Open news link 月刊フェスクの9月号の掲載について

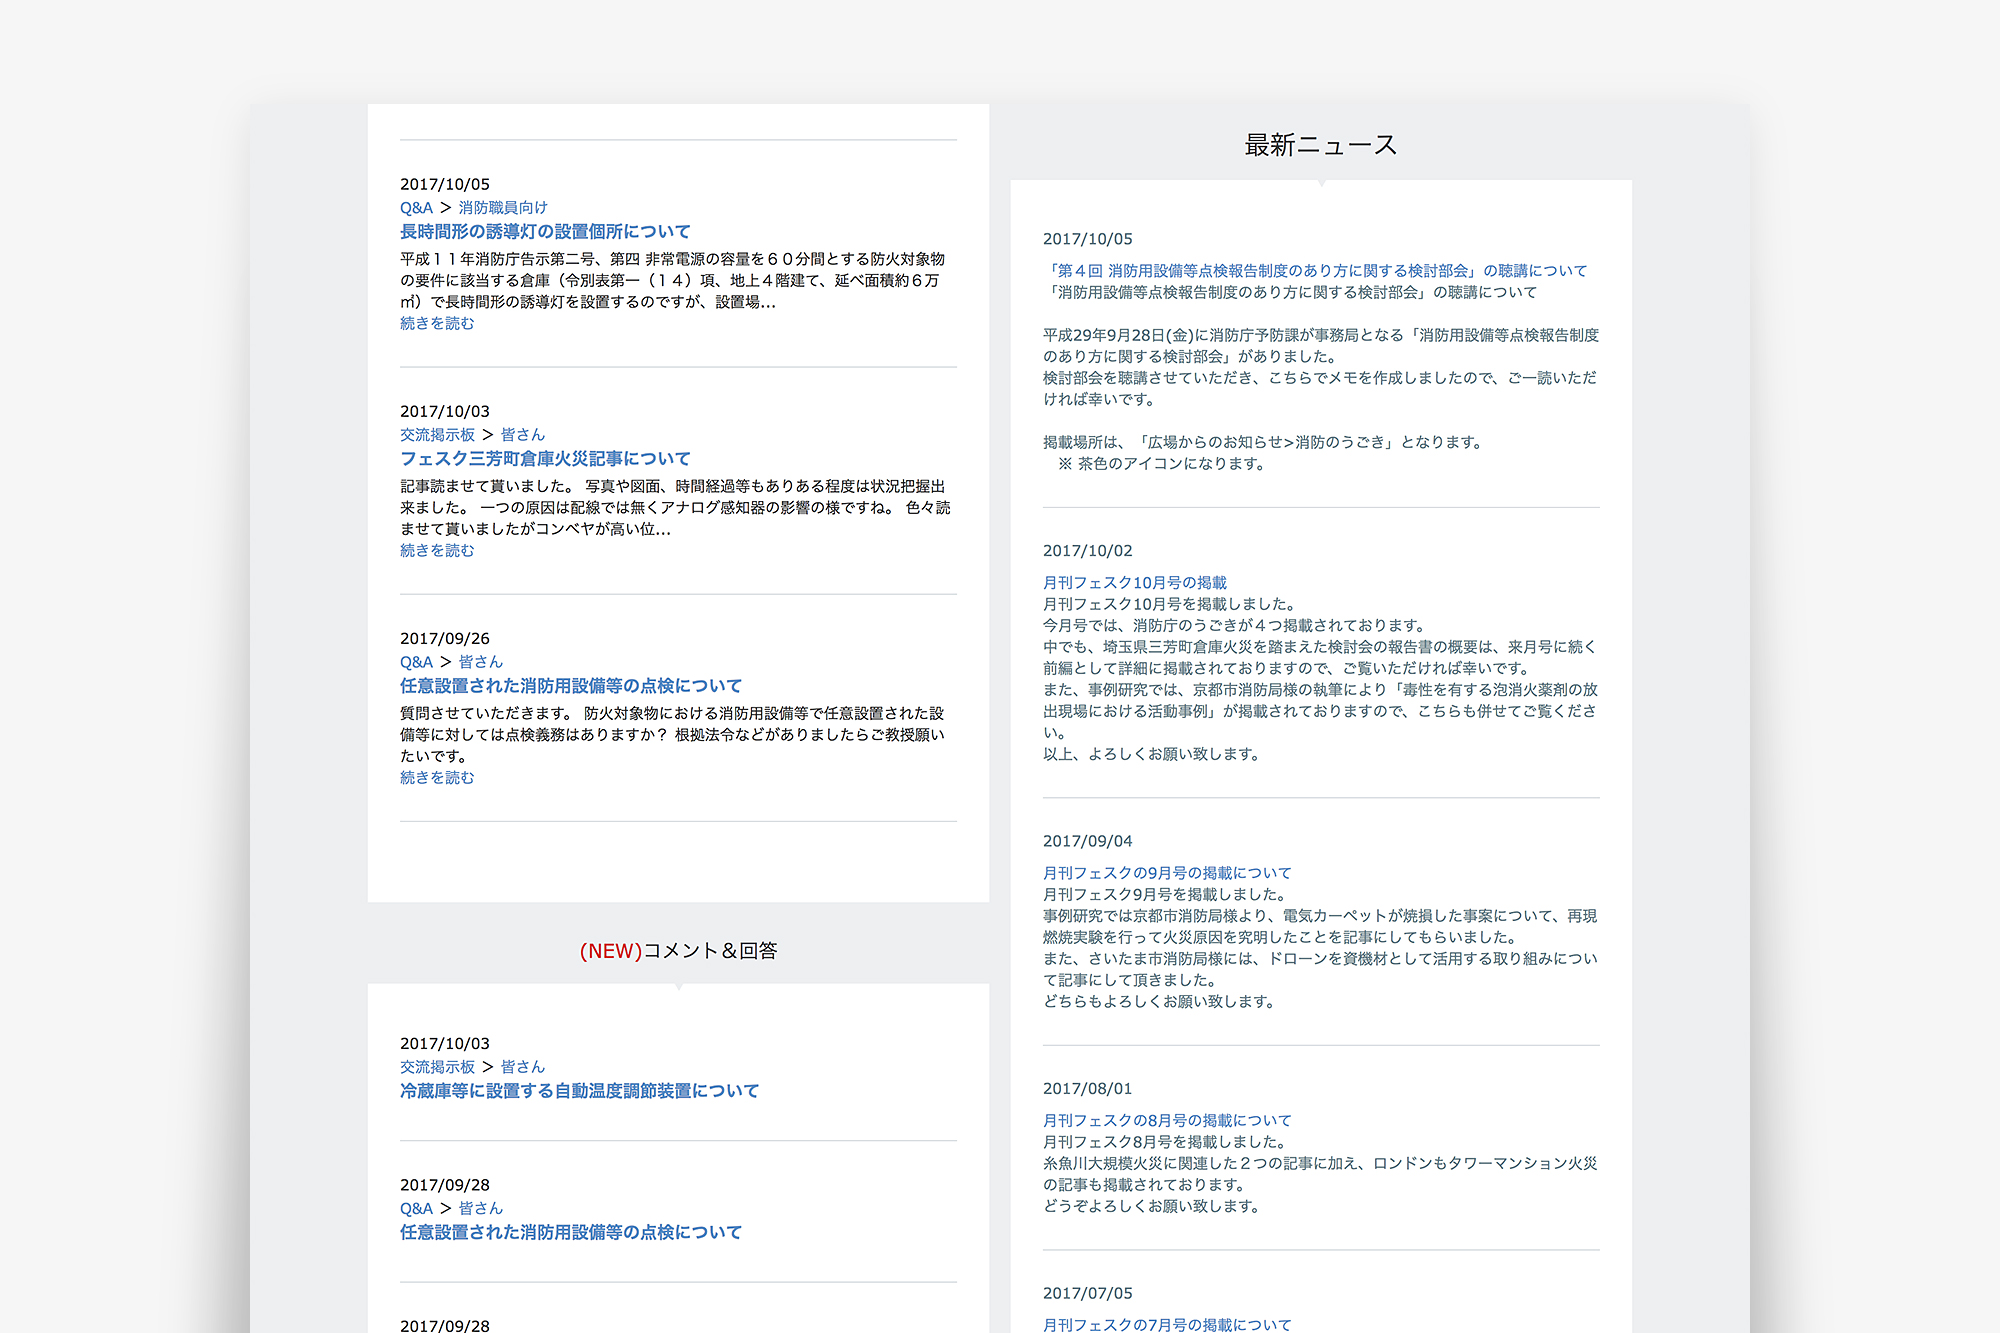click(x=1167, y=873)
